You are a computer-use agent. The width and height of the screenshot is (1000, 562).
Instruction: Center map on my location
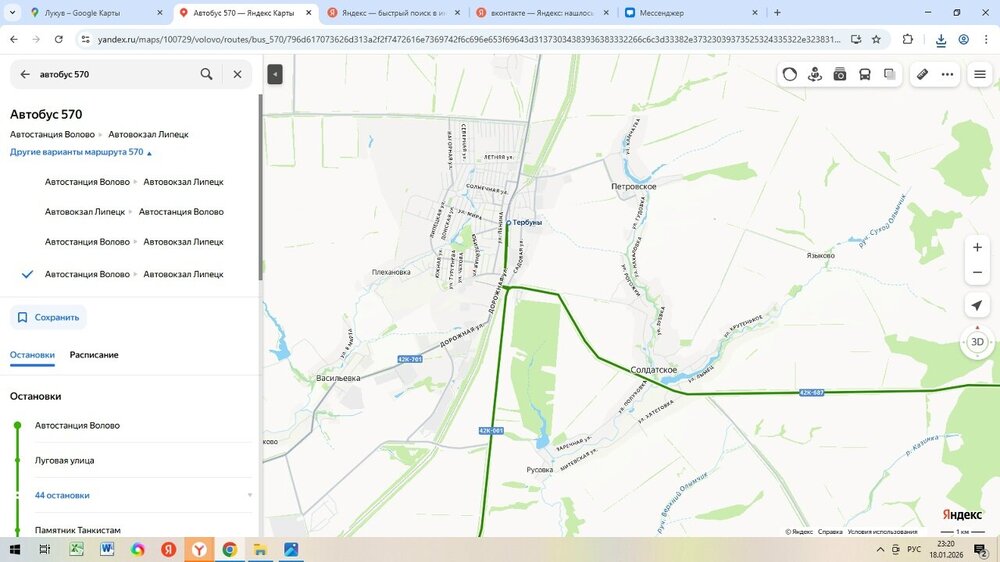[977, 305]
